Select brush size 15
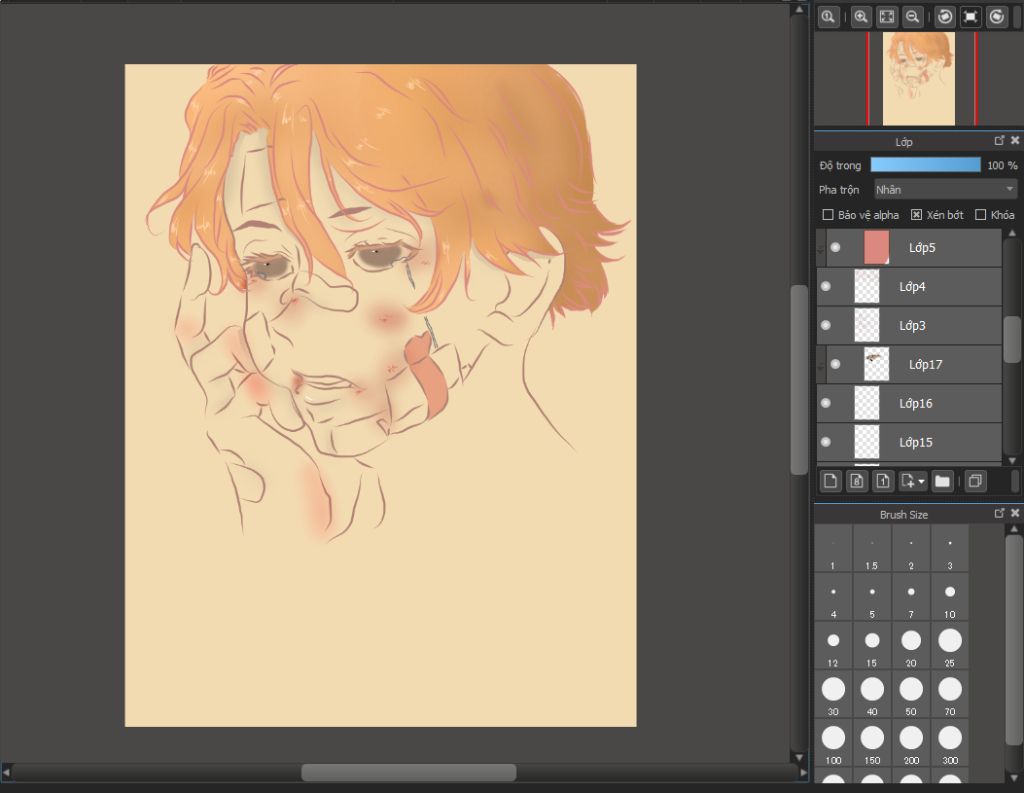The image size is (1024, 793). coord(872,646)
